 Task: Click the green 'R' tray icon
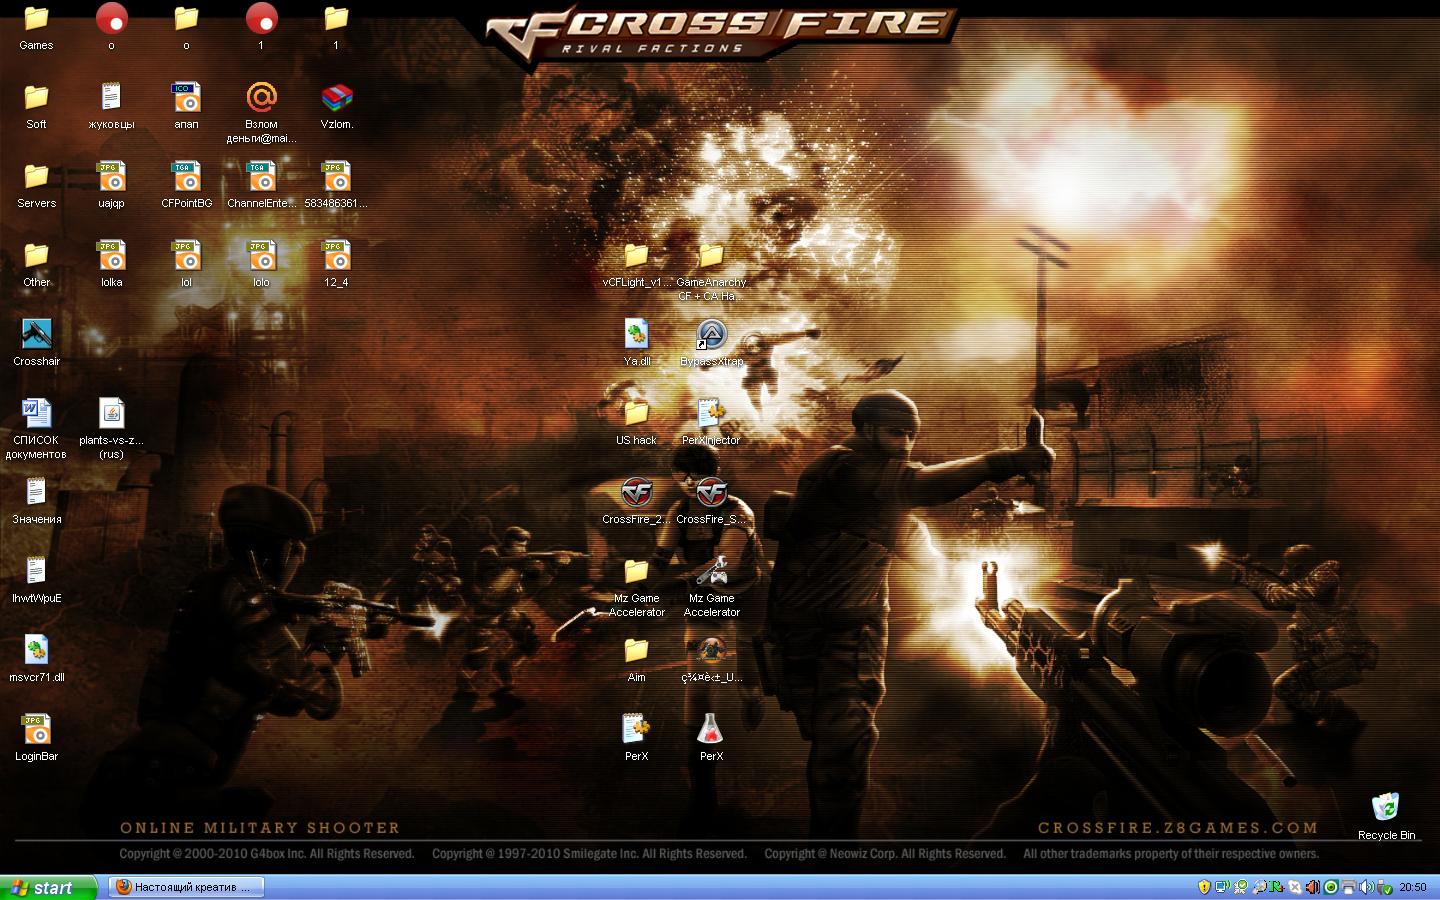[1276, 887]
